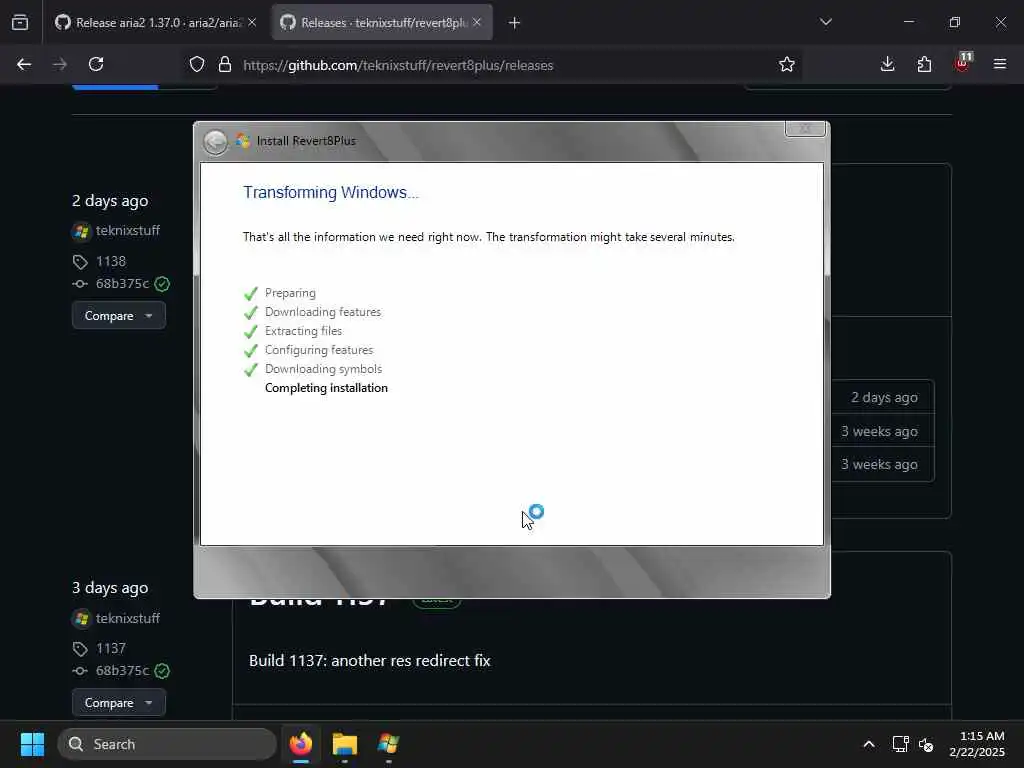This screenshot has height=768, width=1024.
Task: Click the Revert8Plus installer title icon
Action: (x=243, y=140)
